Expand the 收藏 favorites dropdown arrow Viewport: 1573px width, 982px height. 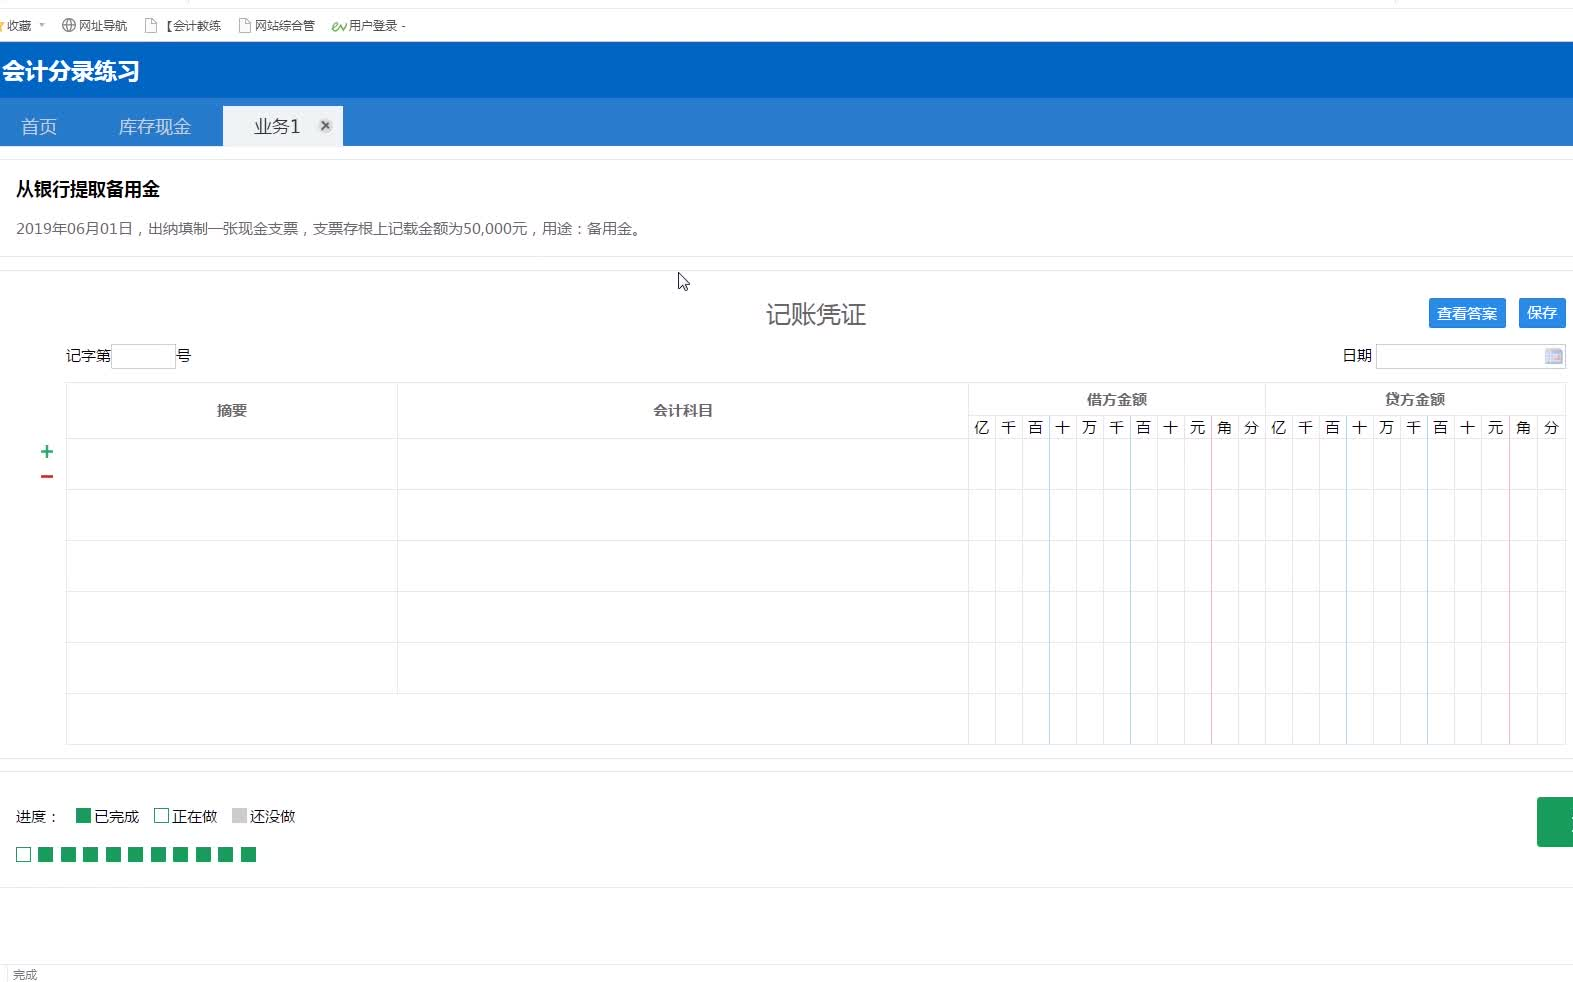click(x=42, y=25)
